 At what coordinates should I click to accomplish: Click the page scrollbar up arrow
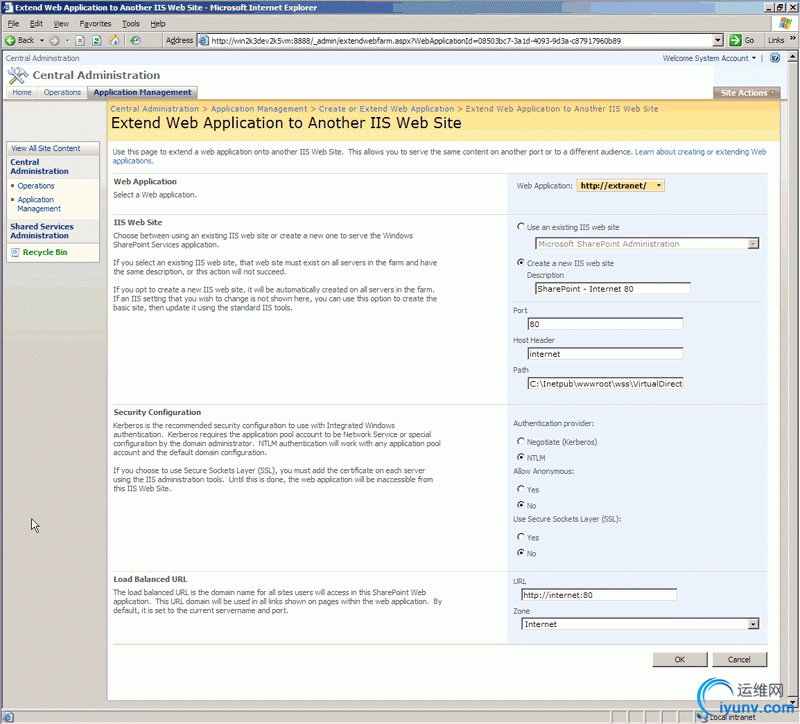point(792,56)
